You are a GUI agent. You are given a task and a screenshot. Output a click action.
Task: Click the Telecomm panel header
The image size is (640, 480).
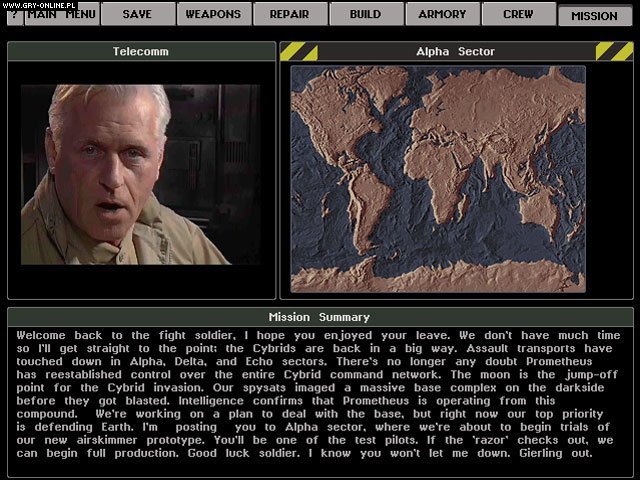pos(141,51)
